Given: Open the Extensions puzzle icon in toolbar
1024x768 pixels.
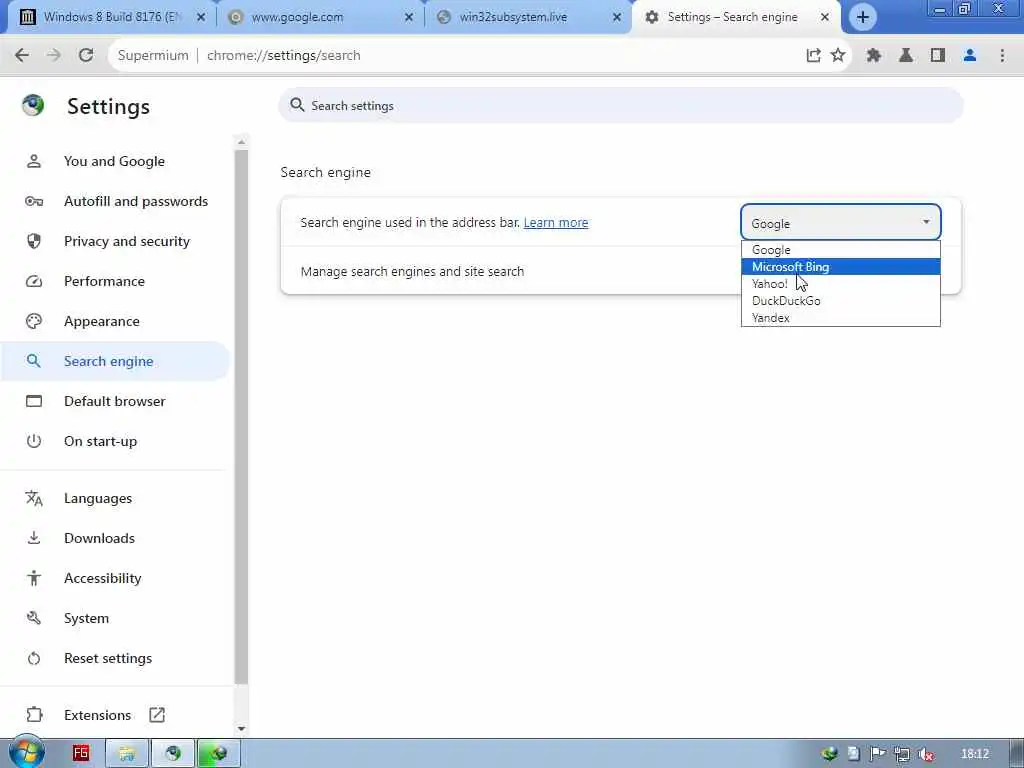Looking at the screenshot, I should coord(874,56).
